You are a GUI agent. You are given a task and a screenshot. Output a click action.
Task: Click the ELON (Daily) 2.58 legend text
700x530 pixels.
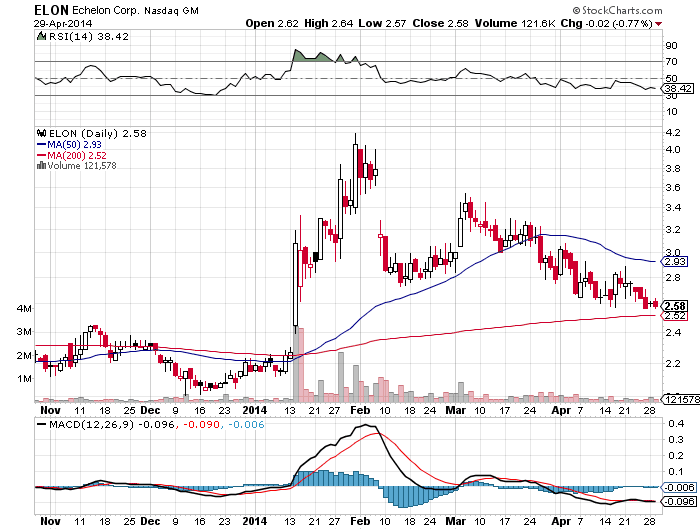(x=98, y=134)
